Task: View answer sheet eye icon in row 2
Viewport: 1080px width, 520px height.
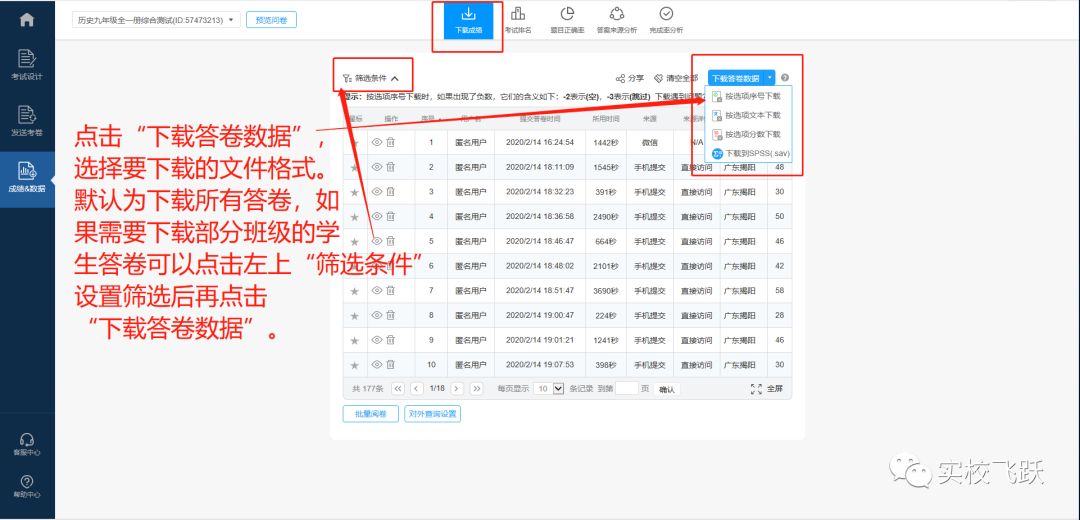Action: [x=377, y=167]
